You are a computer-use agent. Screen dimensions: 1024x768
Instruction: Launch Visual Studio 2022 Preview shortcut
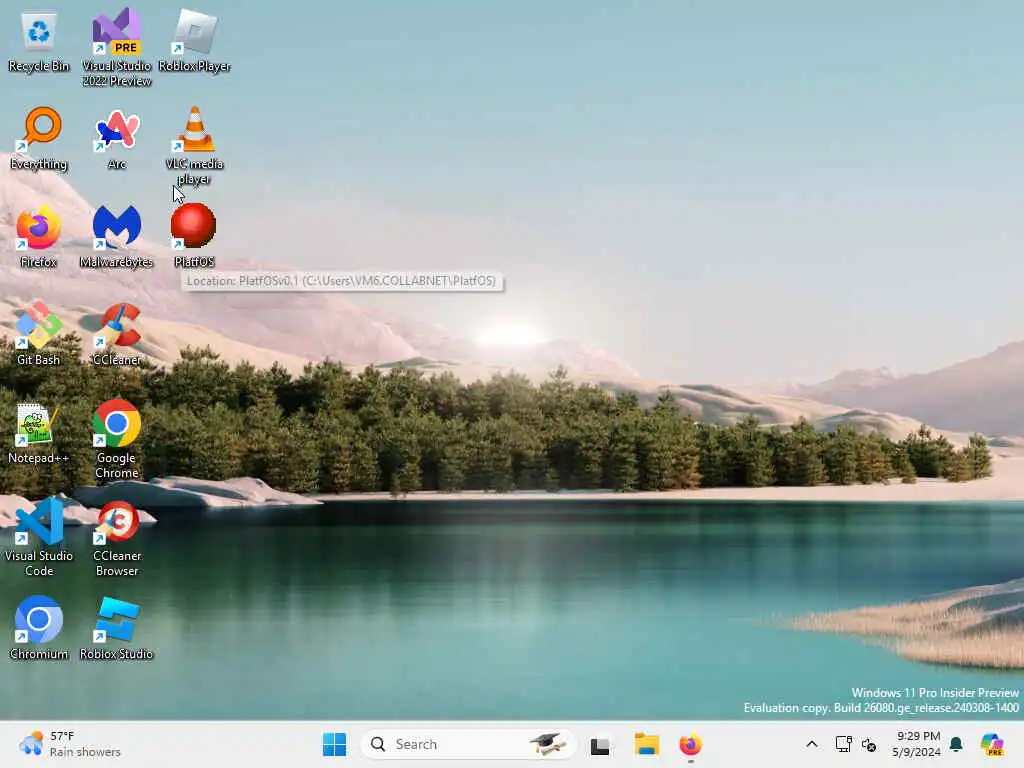[116, 47]
